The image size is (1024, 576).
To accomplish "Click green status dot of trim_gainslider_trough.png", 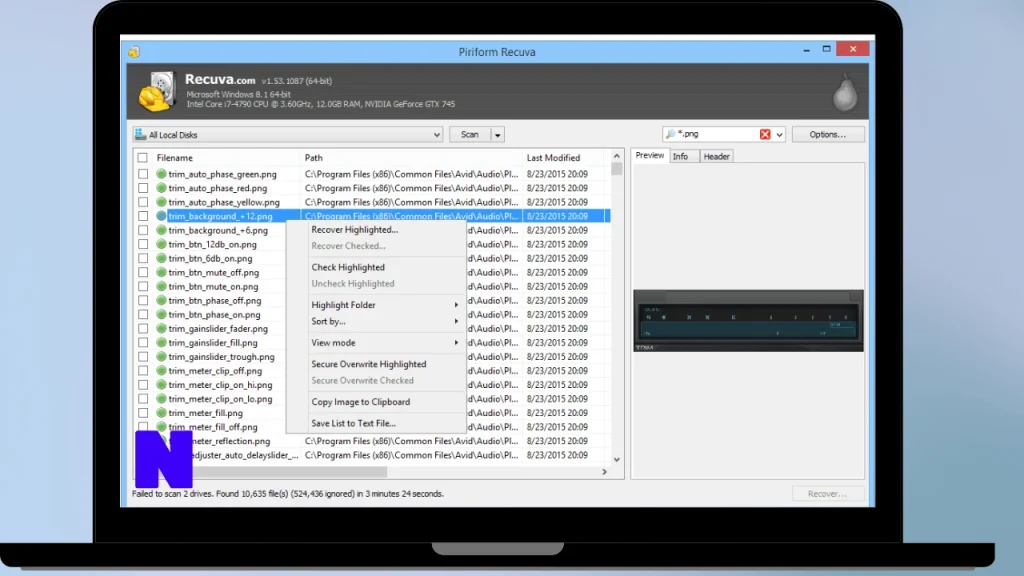I will coord(161,357).
